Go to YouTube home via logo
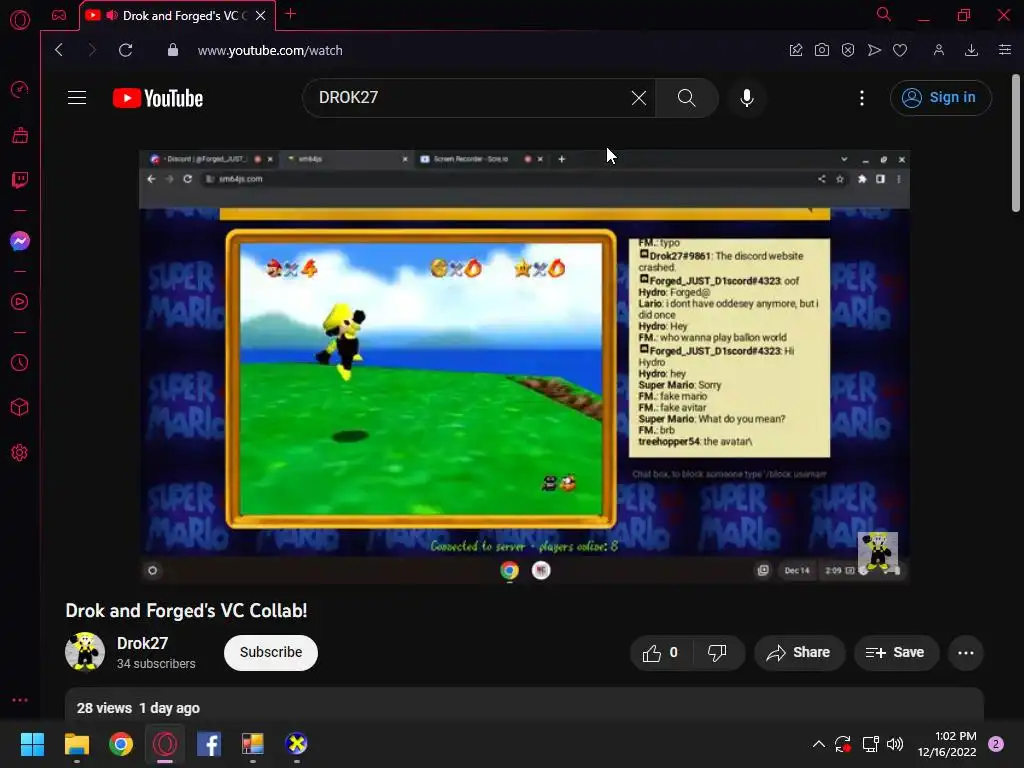This screenshot has width=1024, height=768. [x=158, y=98]
